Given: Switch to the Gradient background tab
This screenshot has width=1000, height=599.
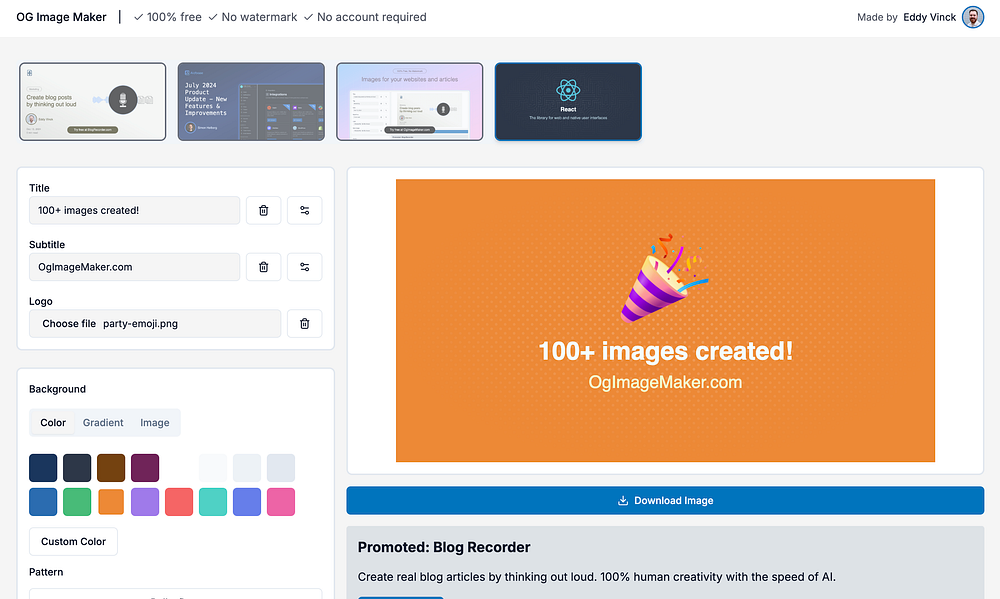Looking at the screenshot, I should pos(103,422).
